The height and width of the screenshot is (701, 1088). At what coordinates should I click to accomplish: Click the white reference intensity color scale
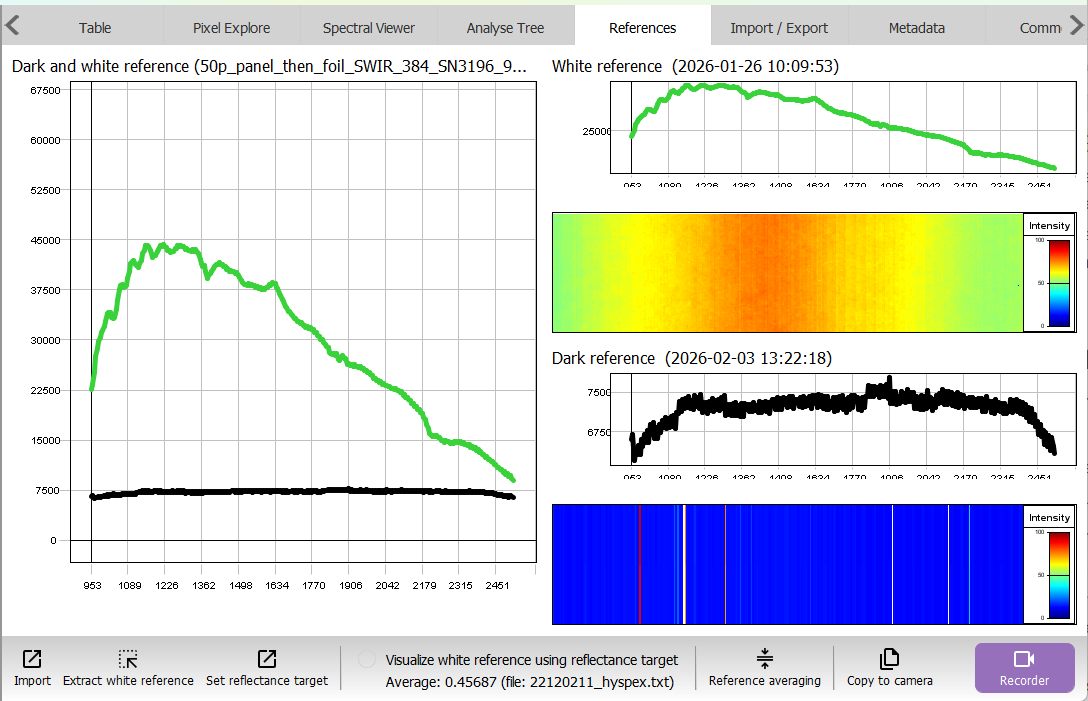pyautogui.click(x=1048, y=281)
